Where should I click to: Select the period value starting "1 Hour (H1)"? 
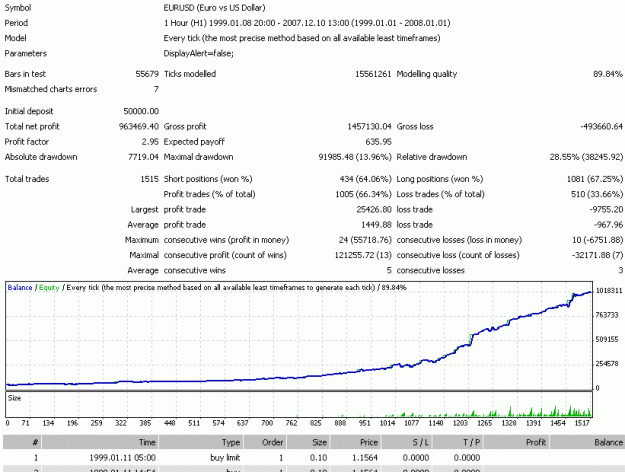point(307,23)
